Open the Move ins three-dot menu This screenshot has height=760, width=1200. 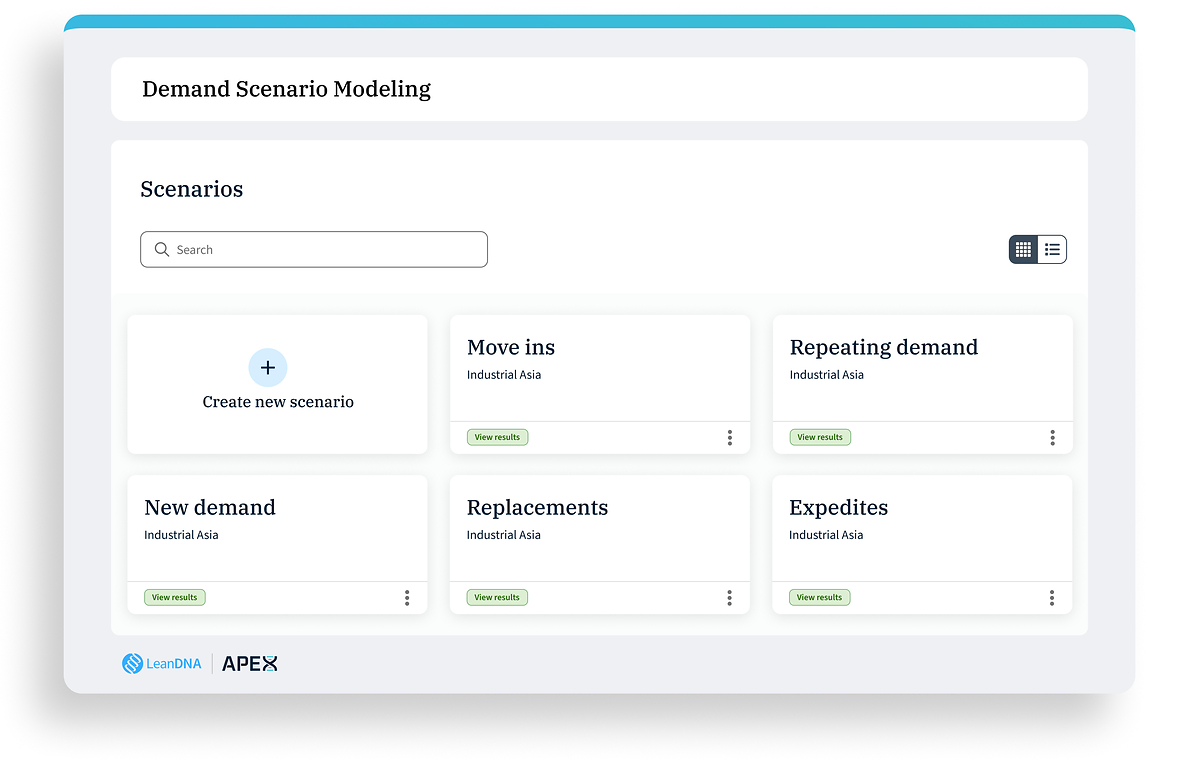730,437
